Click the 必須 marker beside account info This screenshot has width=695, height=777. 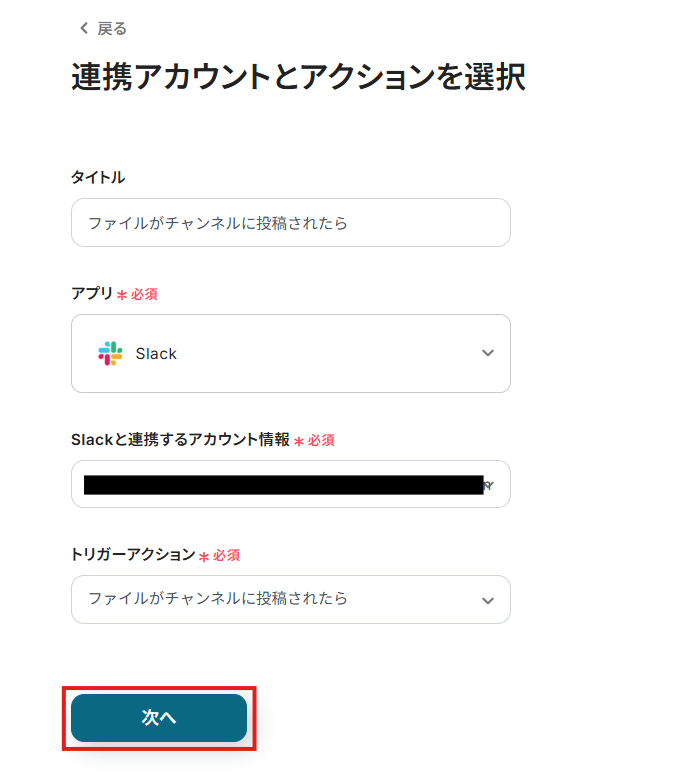[x=321, y=440]
